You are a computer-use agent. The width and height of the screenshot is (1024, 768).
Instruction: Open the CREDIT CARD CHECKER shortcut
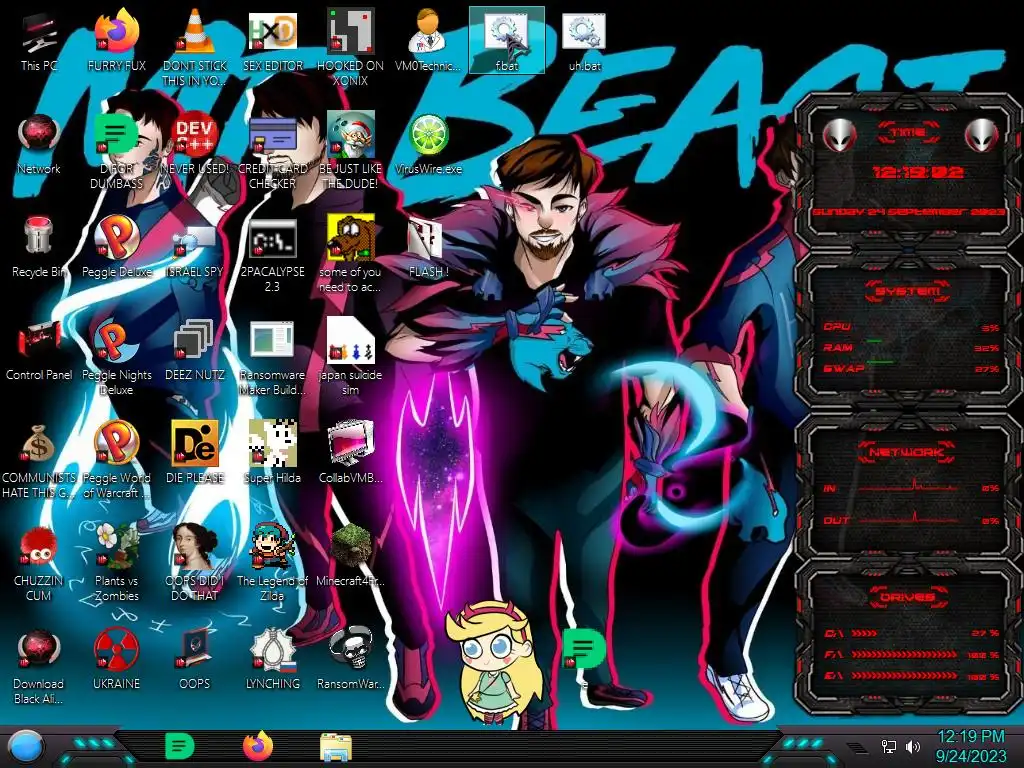272,150
